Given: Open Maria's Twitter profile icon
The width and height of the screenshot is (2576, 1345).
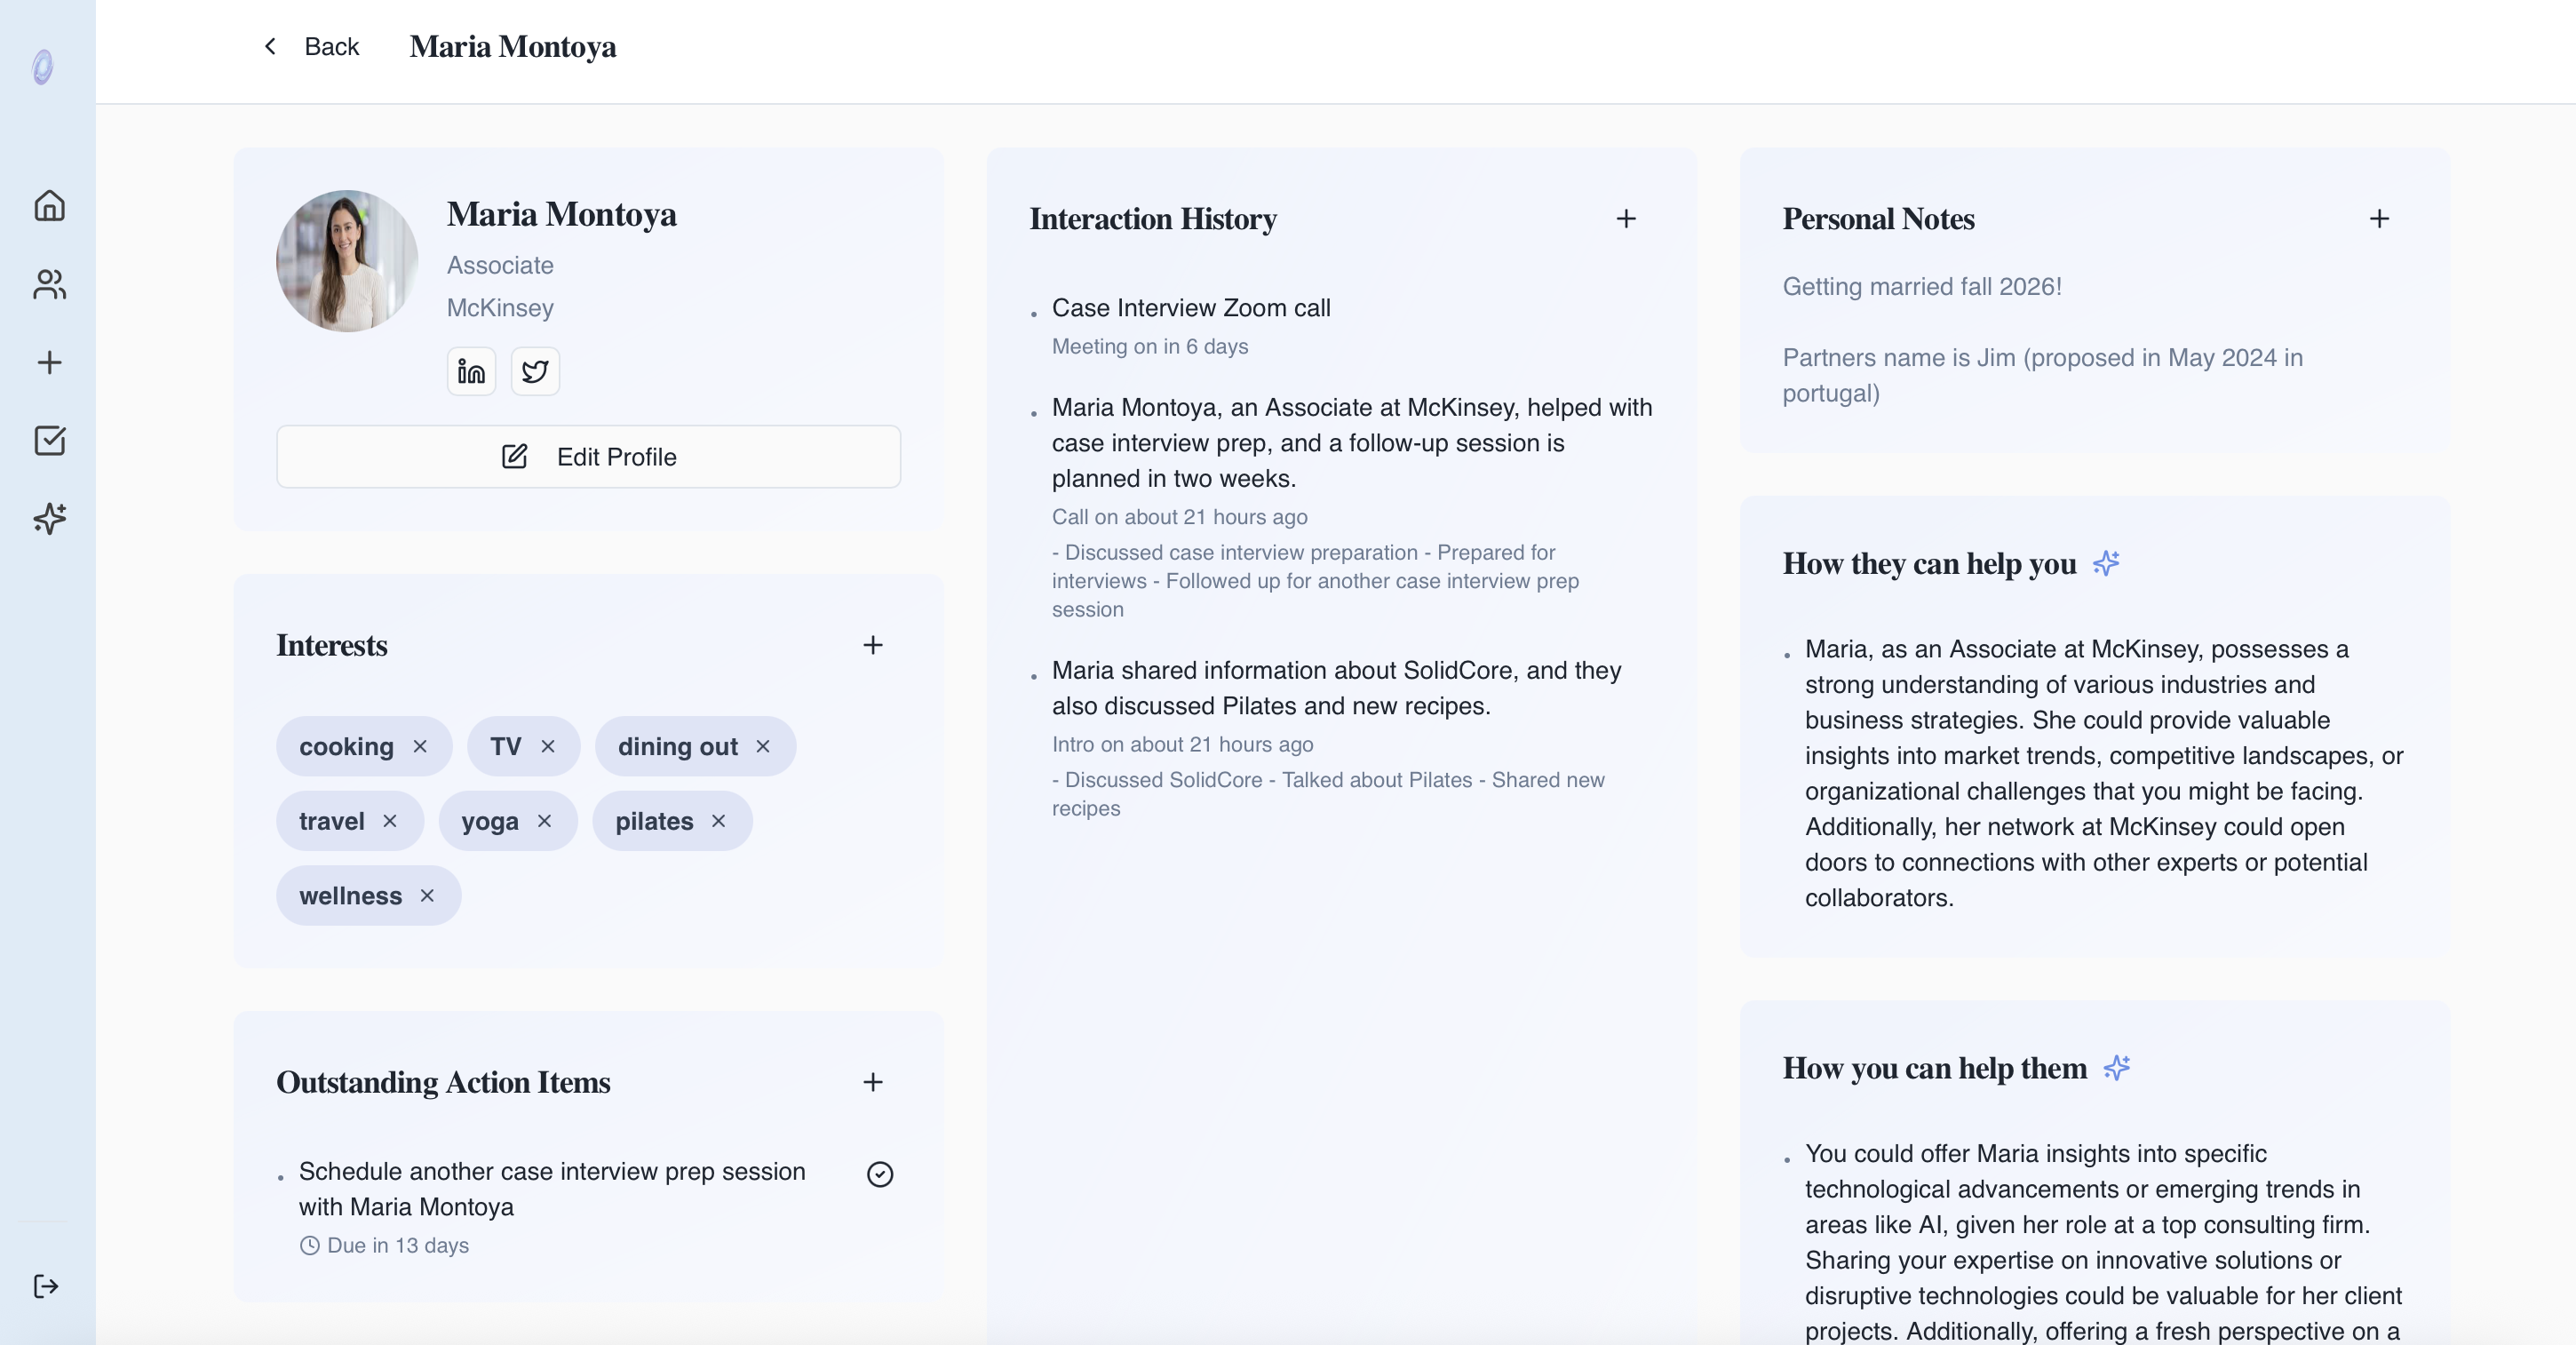Looking at the screenshot, I should point(535,372).
